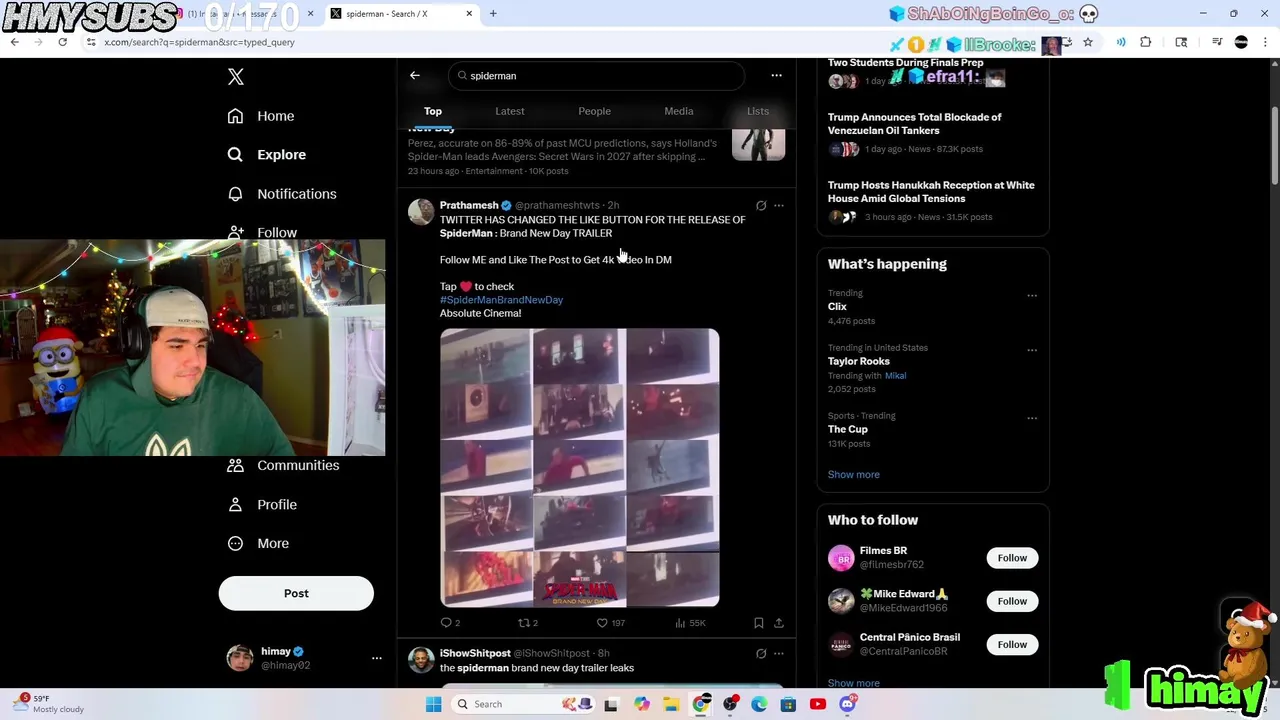The width and height of the screenshot is (1280, 720).
Task: Select the Top tab
Action: (x=433, y=111)
